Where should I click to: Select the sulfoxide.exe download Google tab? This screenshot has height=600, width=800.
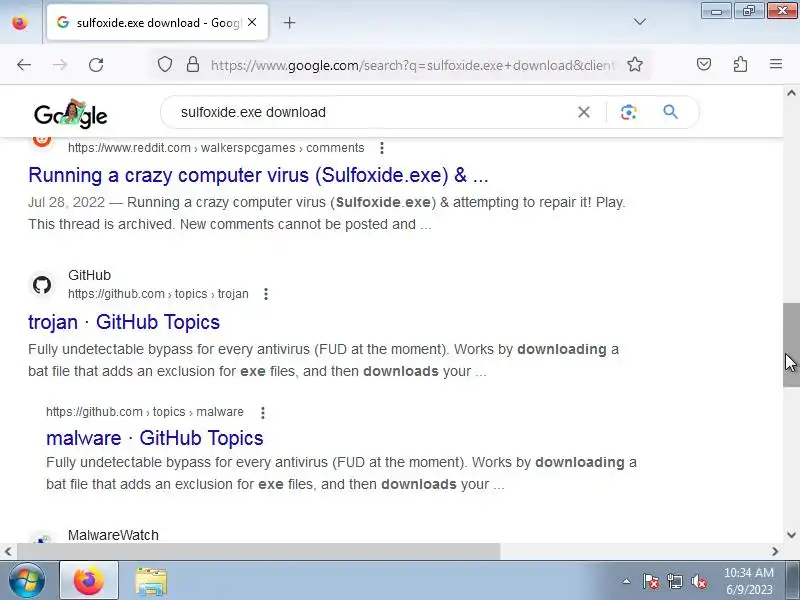point(157,22)
